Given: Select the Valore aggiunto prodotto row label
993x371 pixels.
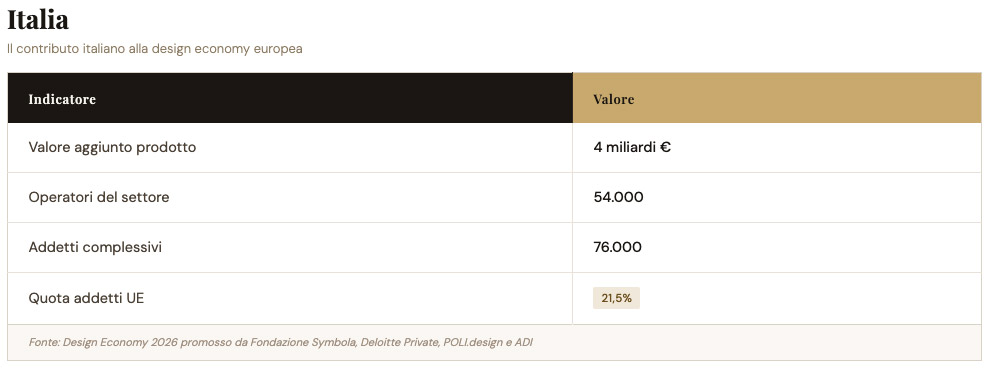Looking at the screenshot, I should (x=112, y=148).
